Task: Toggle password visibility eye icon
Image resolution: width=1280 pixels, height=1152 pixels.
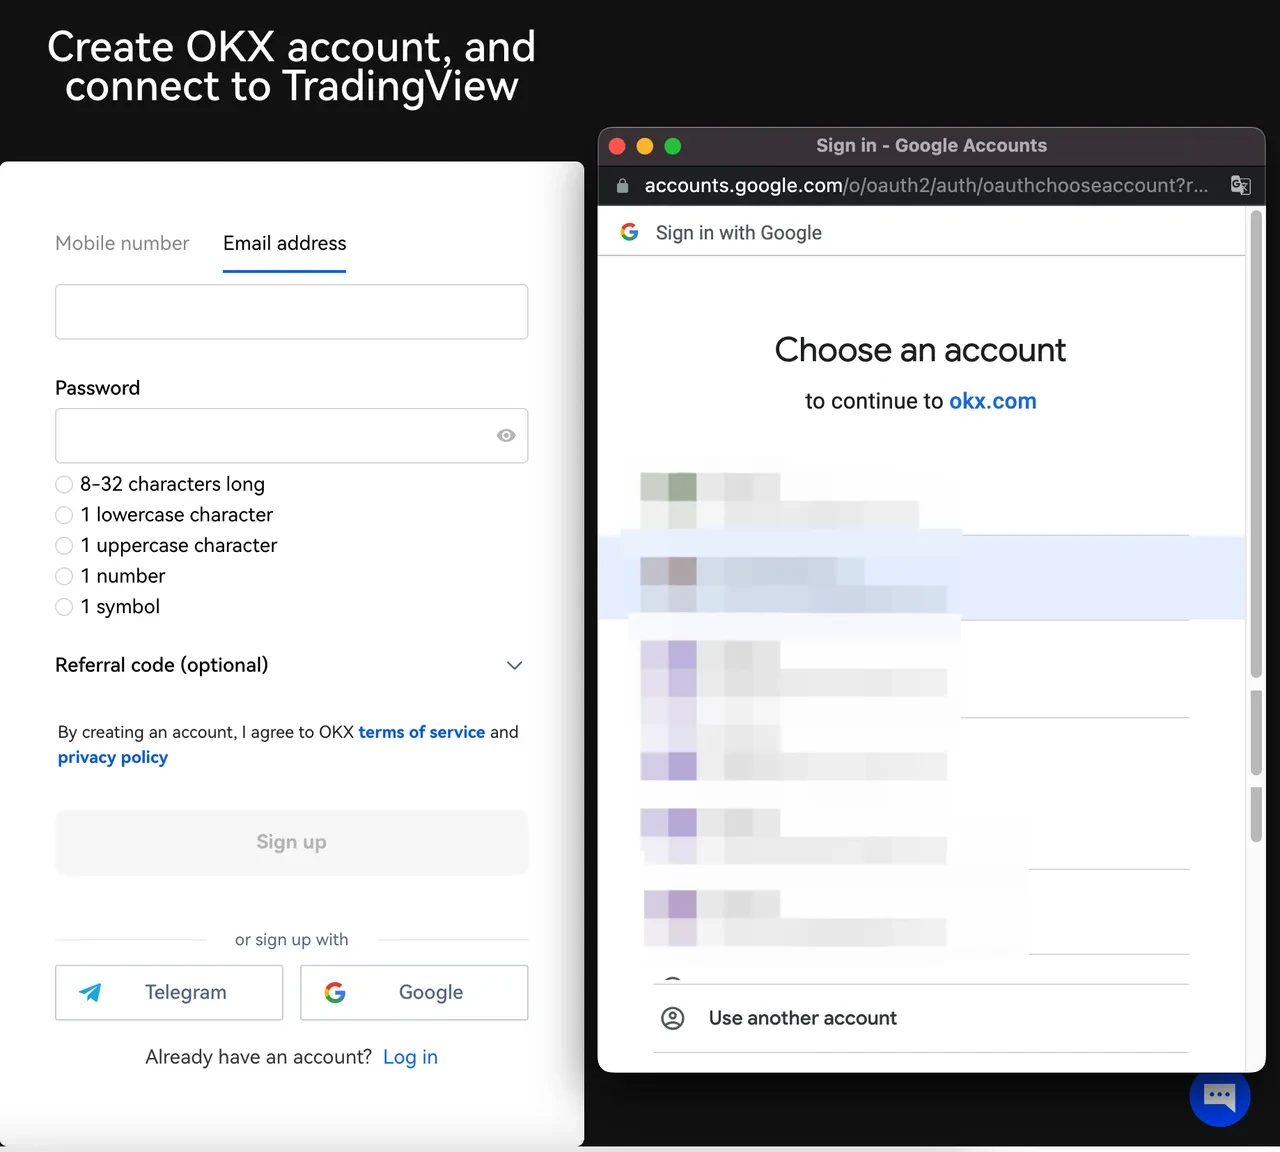Action: (x=506, y=435)
